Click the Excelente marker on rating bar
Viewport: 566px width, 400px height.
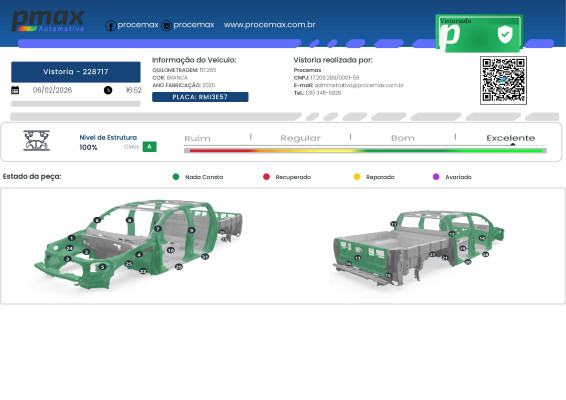coord(513,144)
